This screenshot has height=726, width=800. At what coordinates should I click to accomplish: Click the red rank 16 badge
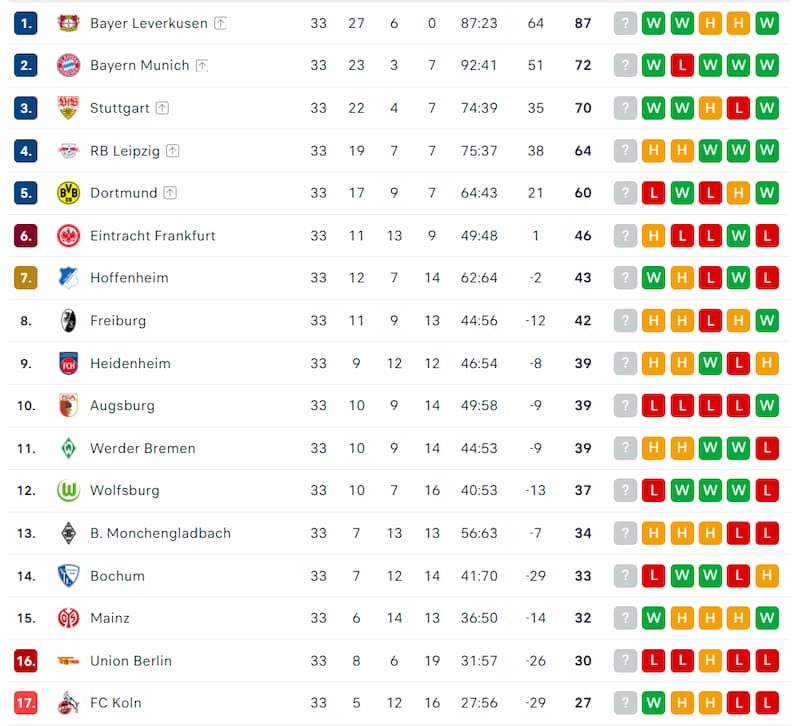click(26, 661)
